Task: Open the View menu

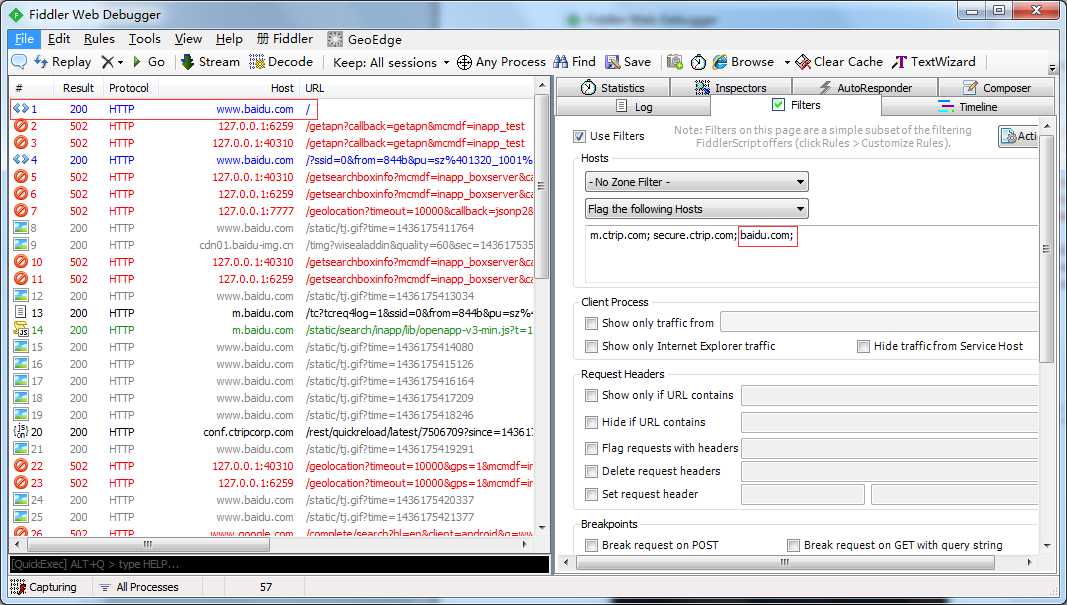Action: click(188, 39)
